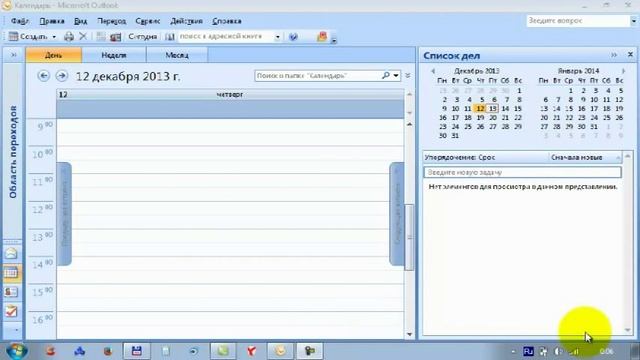The width and height of the screenshot is (640, 360).
Task: Expand the search query builder chevron
Action: (x=407, y=76)
